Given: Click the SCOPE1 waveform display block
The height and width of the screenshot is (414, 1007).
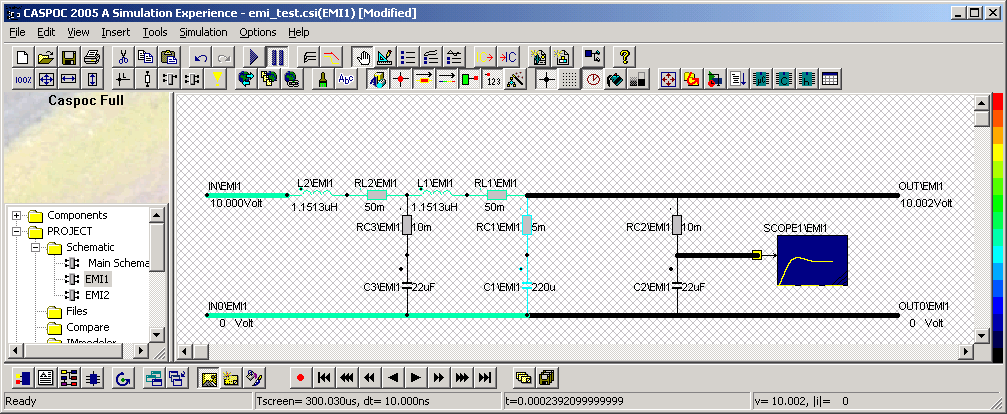Looking at the screenshot, I should tap(812, 262).
